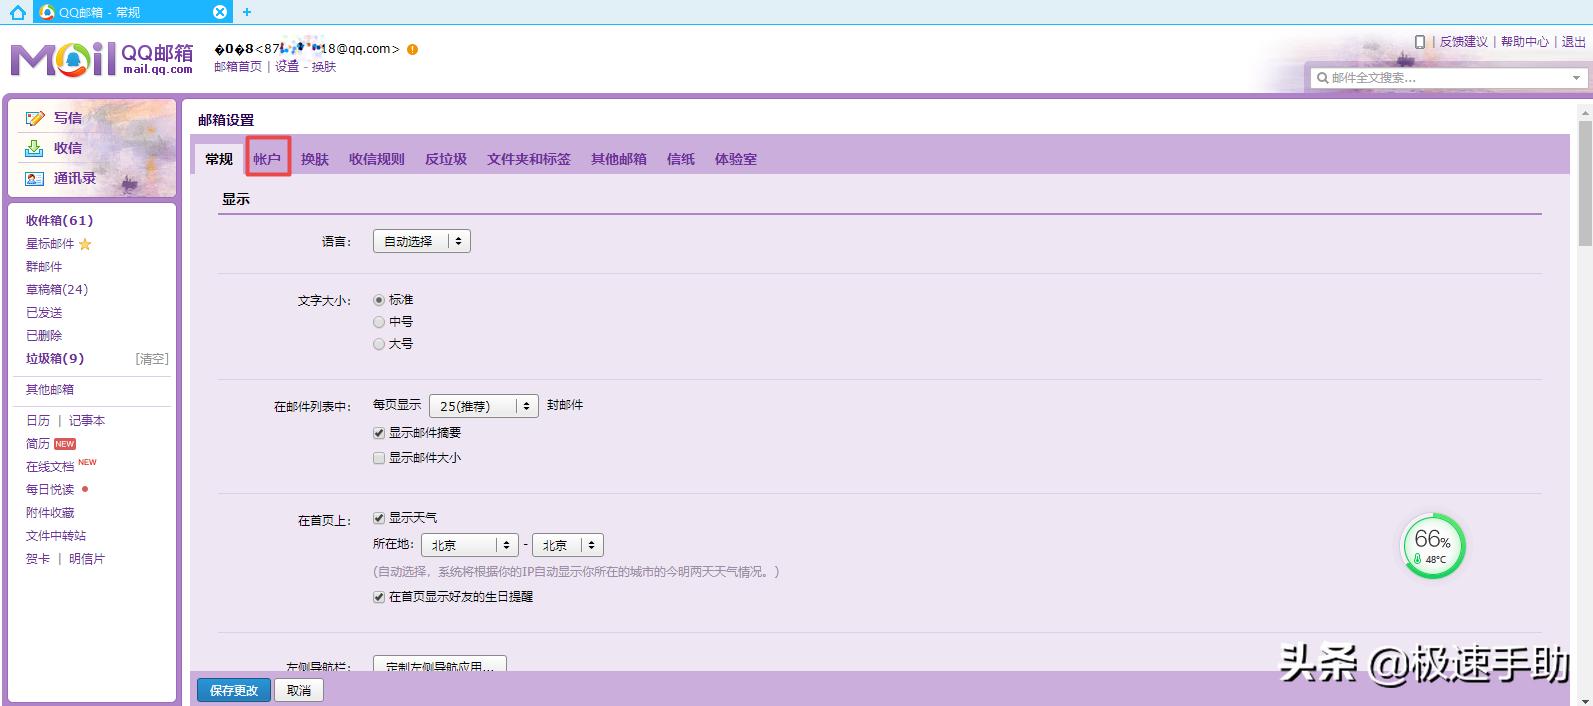1593x706 pixels.
Task: Enable 显示邮件大小 checkbox
Action: [379, 458]
